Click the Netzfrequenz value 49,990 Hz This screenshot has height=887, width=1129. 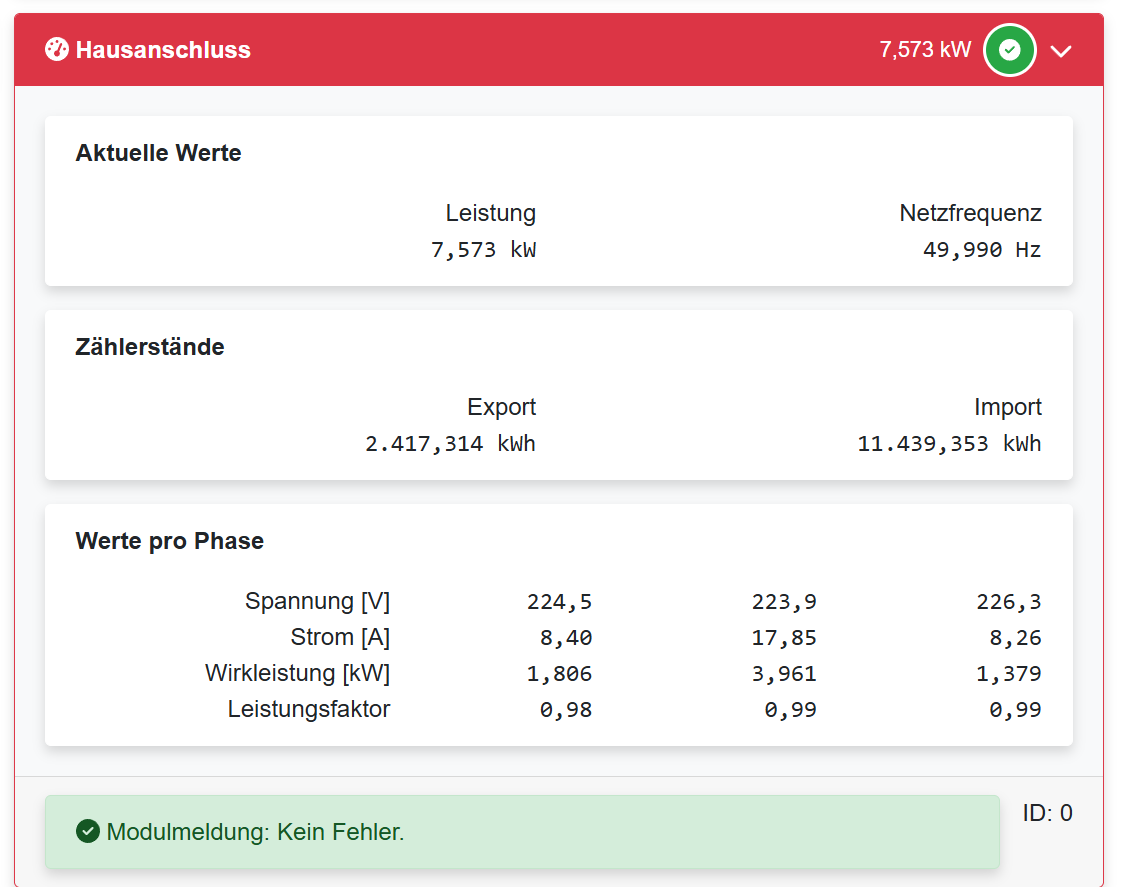[x=982, y=250]
